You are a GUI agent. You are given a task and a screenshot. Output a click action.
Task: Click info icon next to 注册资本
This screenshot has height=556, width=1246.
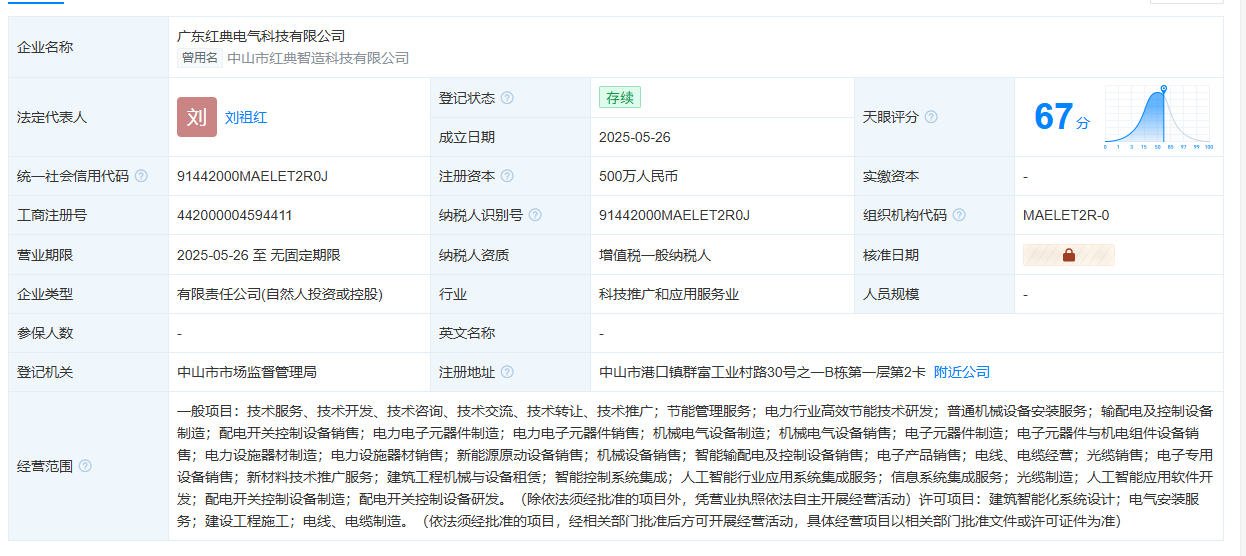[507, 176]
